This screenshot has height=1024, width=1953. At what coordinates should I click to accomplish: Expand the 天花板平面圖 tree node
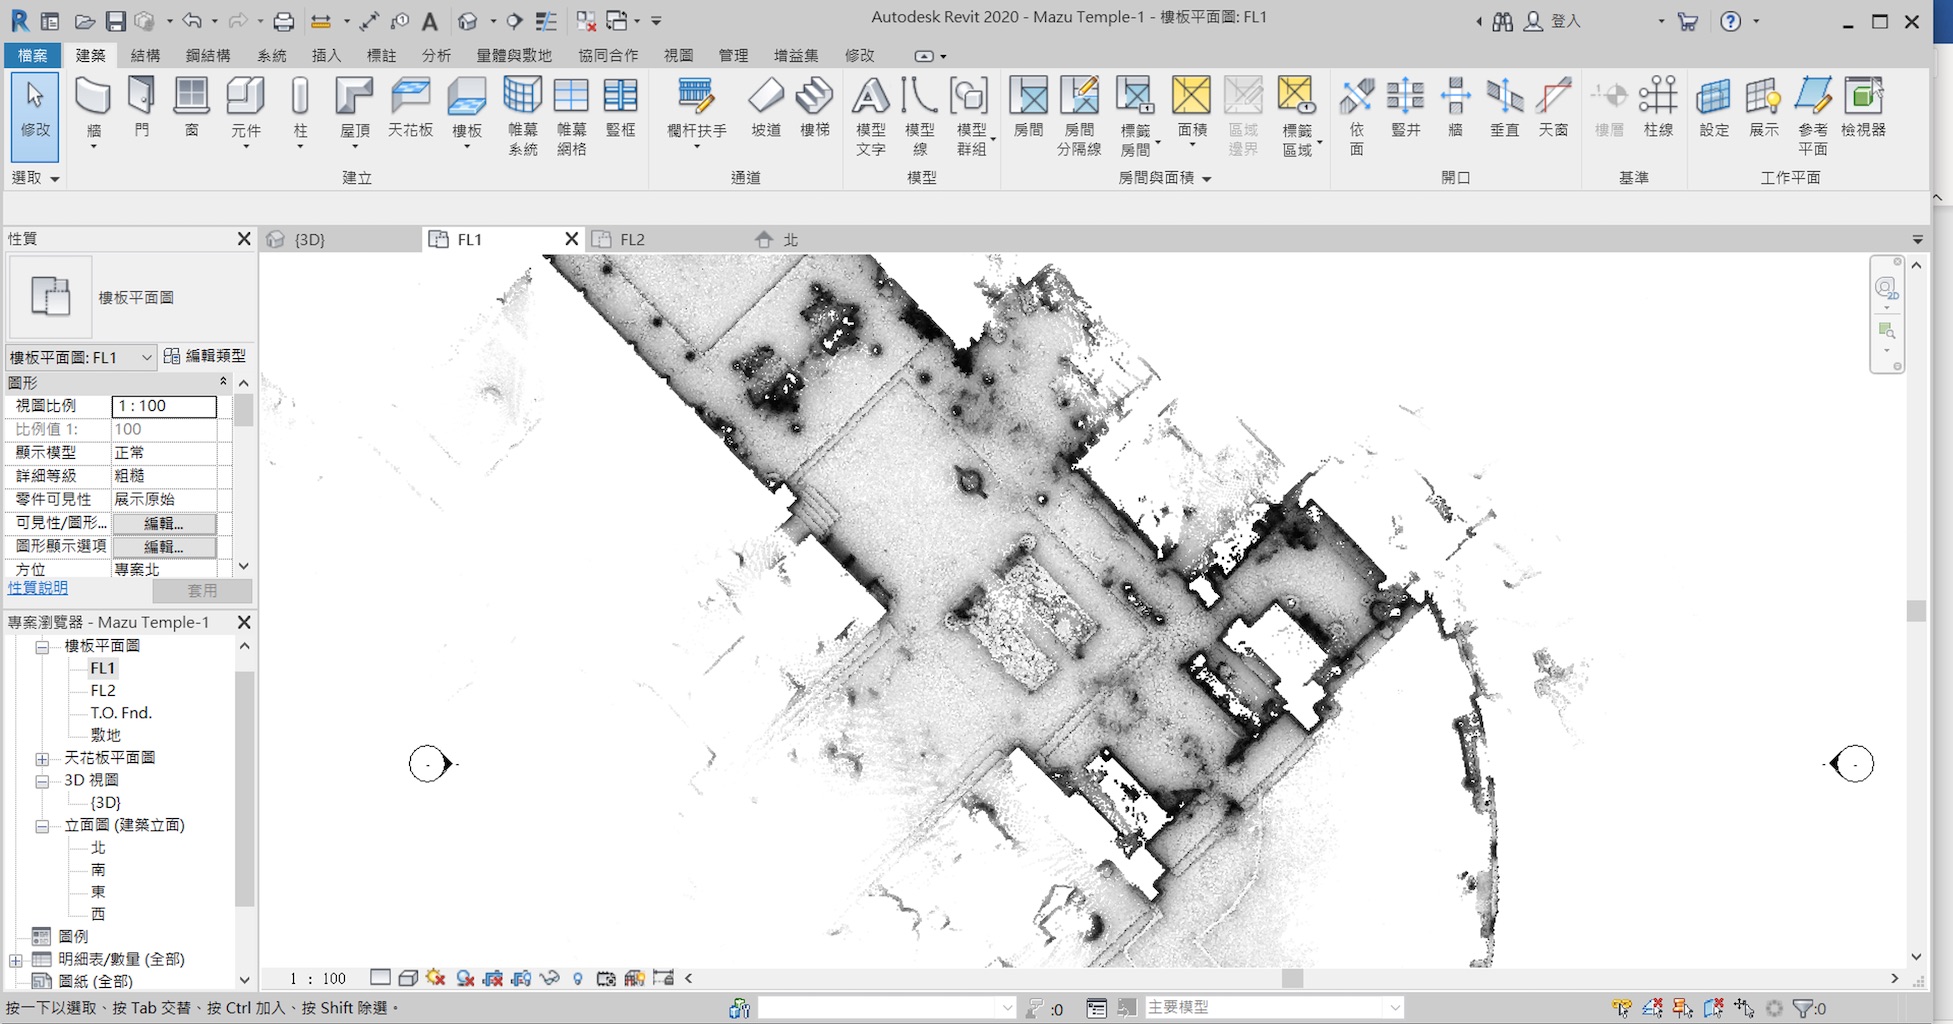coord(42,759)
